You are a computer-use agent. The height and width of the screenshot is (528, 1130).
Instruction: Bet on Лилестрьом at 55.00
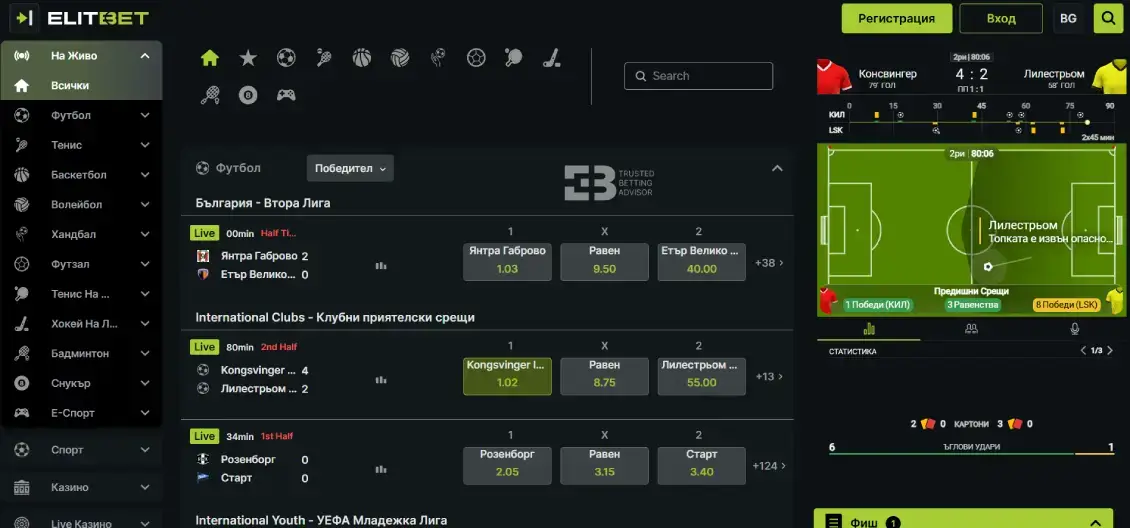point(702,376)
